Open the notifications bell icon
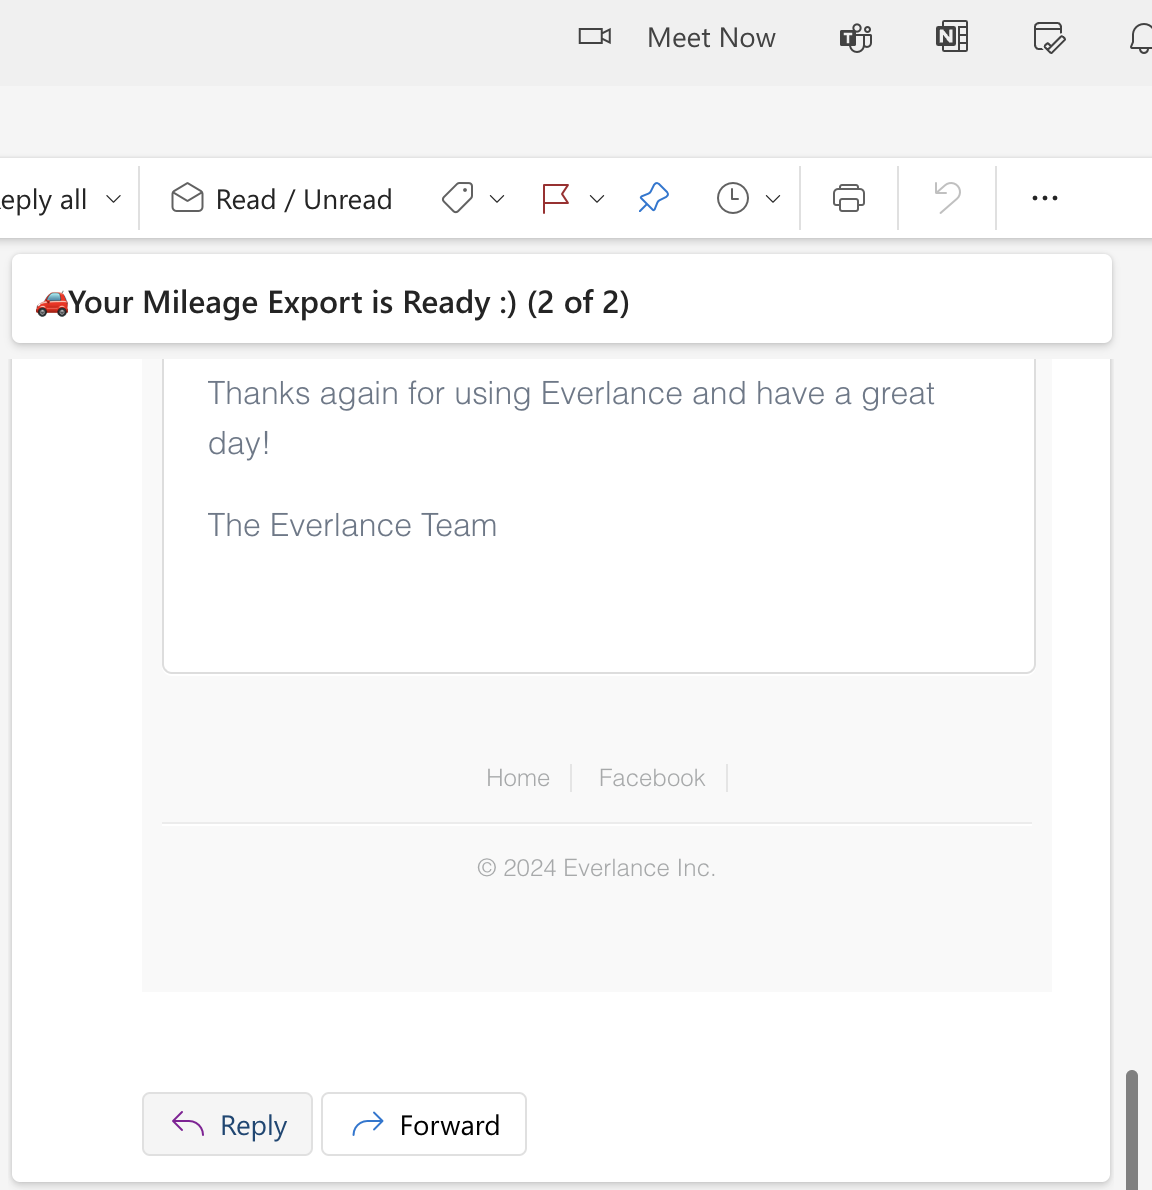The height and width of the screenshot is (1190, 1152). pos(1141,39)
